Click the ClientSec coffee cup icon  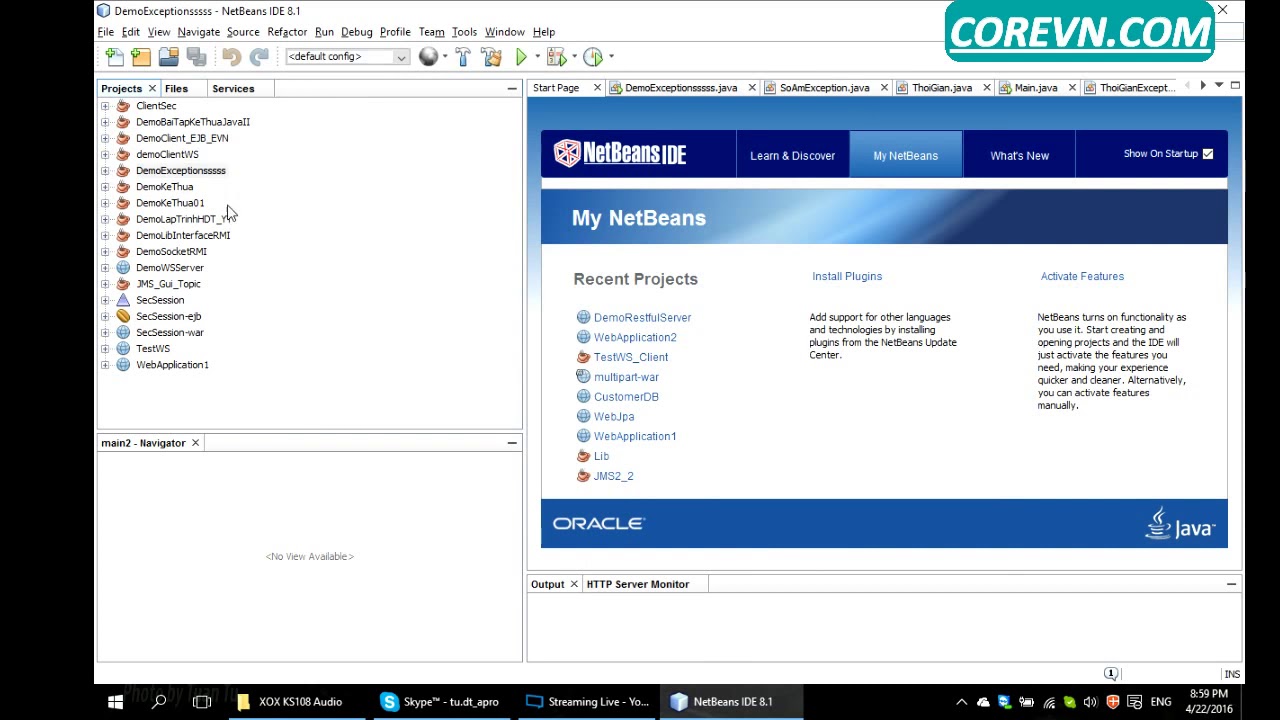(123, 106)
